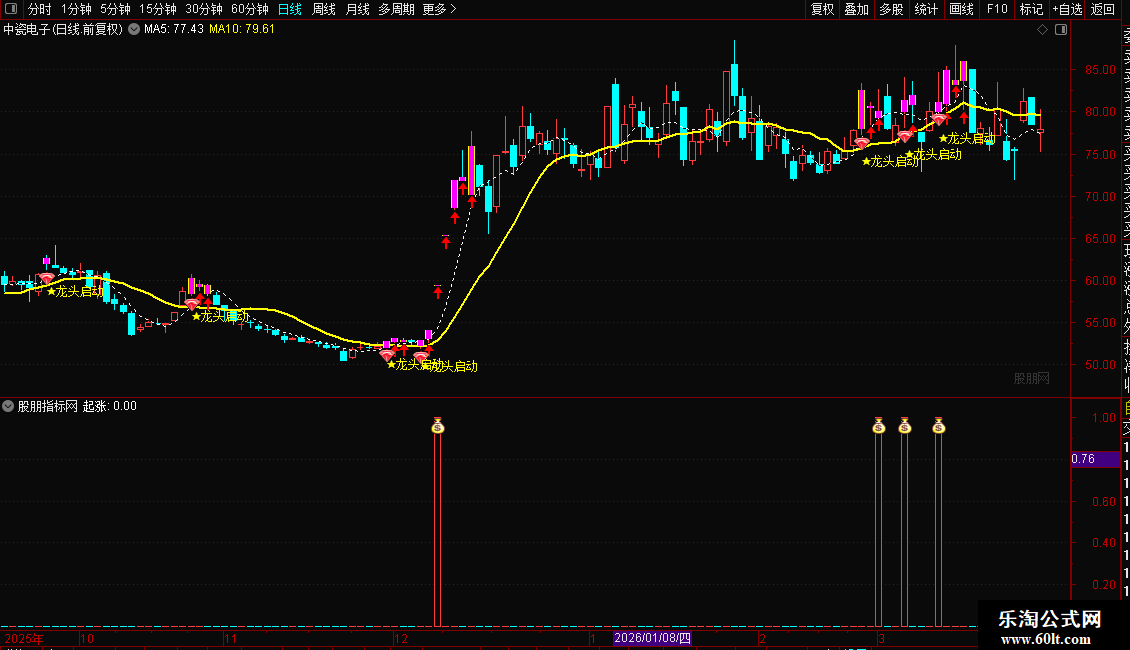Click the 返回 back button

1103,9
